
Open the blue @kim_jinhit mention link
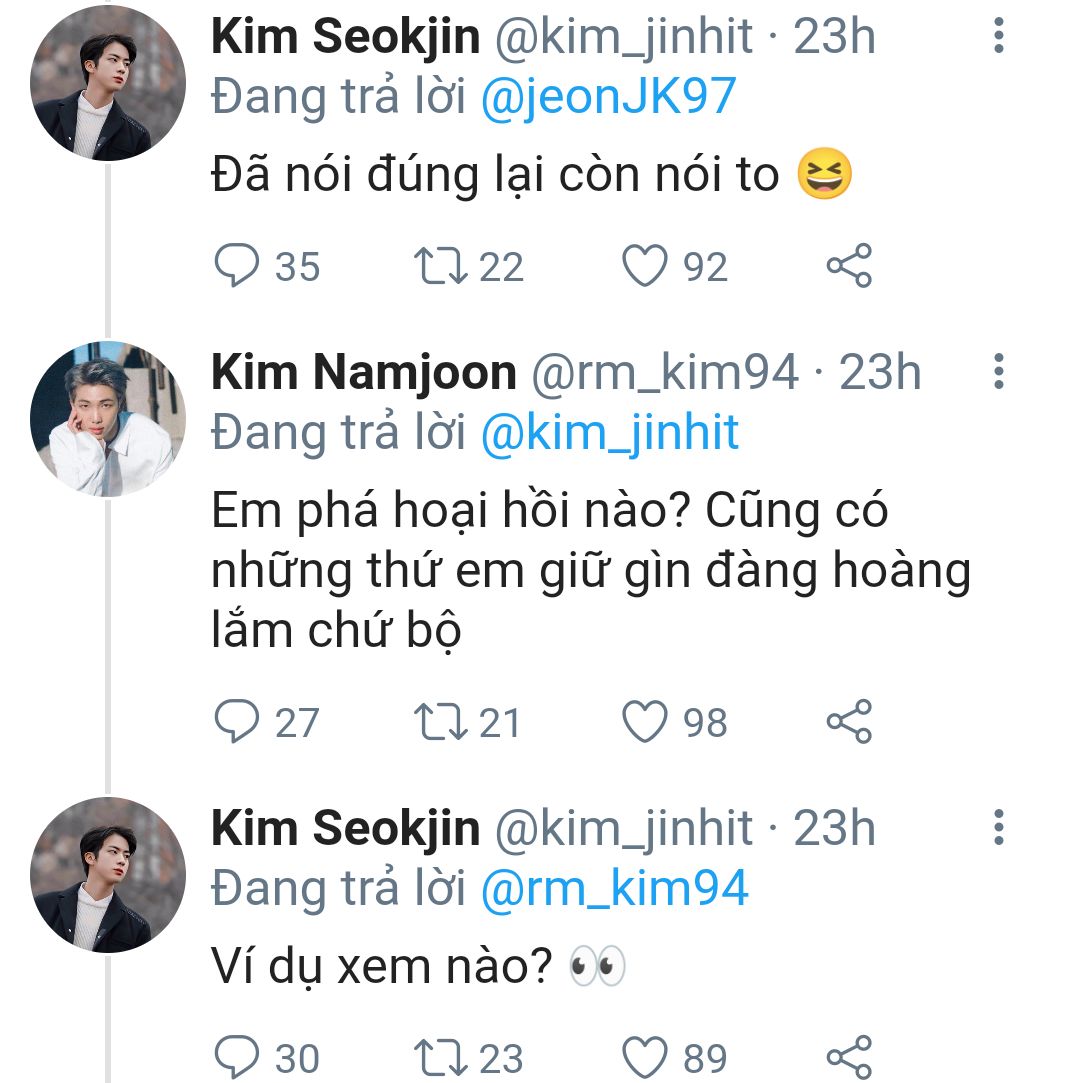[610, 432]
